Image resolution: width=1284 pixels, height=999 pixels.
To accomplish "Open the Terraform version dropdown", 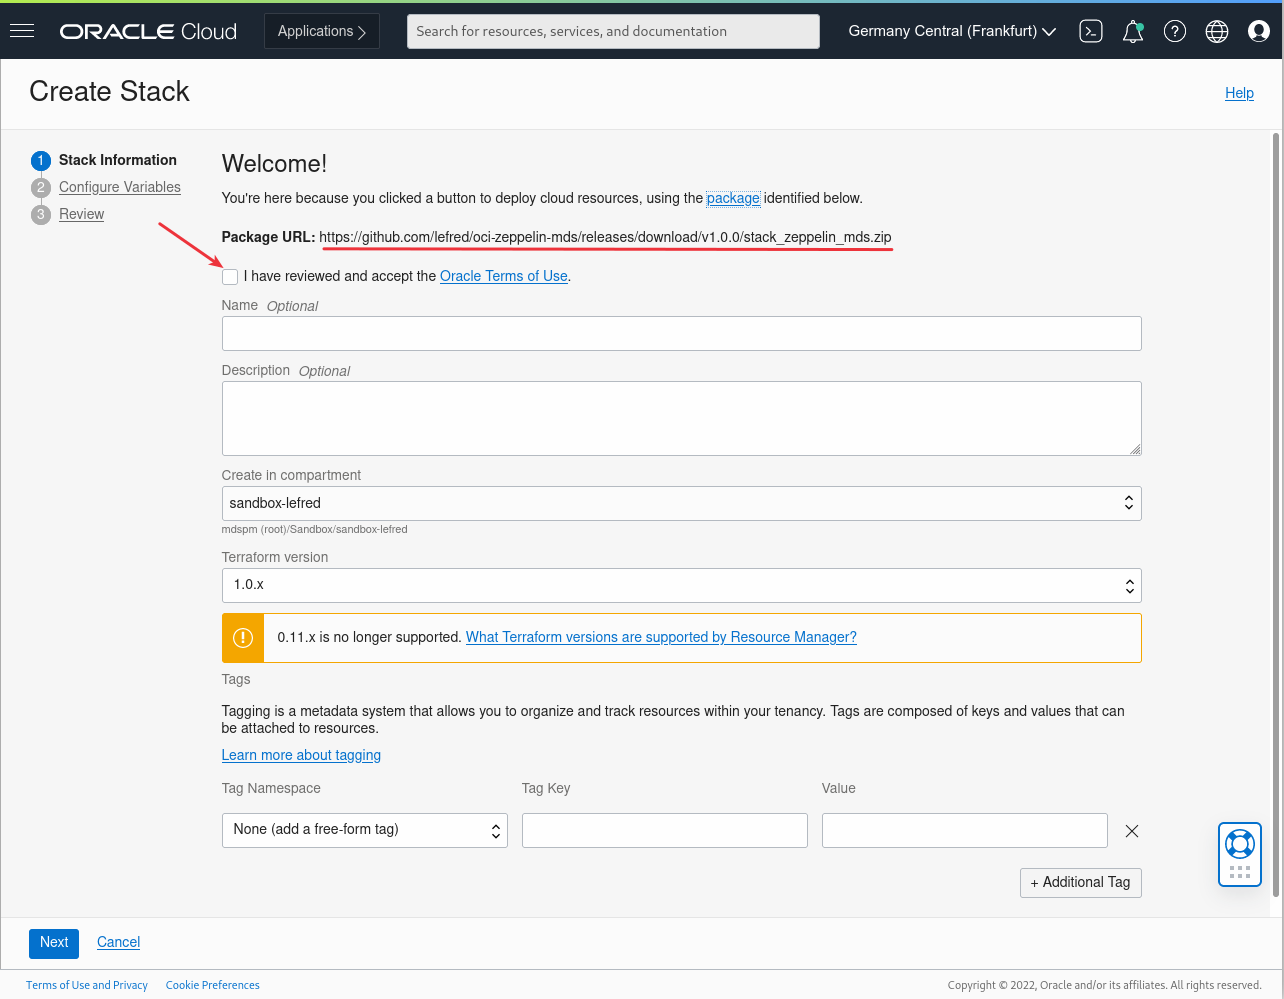I will tap(681, 585).
